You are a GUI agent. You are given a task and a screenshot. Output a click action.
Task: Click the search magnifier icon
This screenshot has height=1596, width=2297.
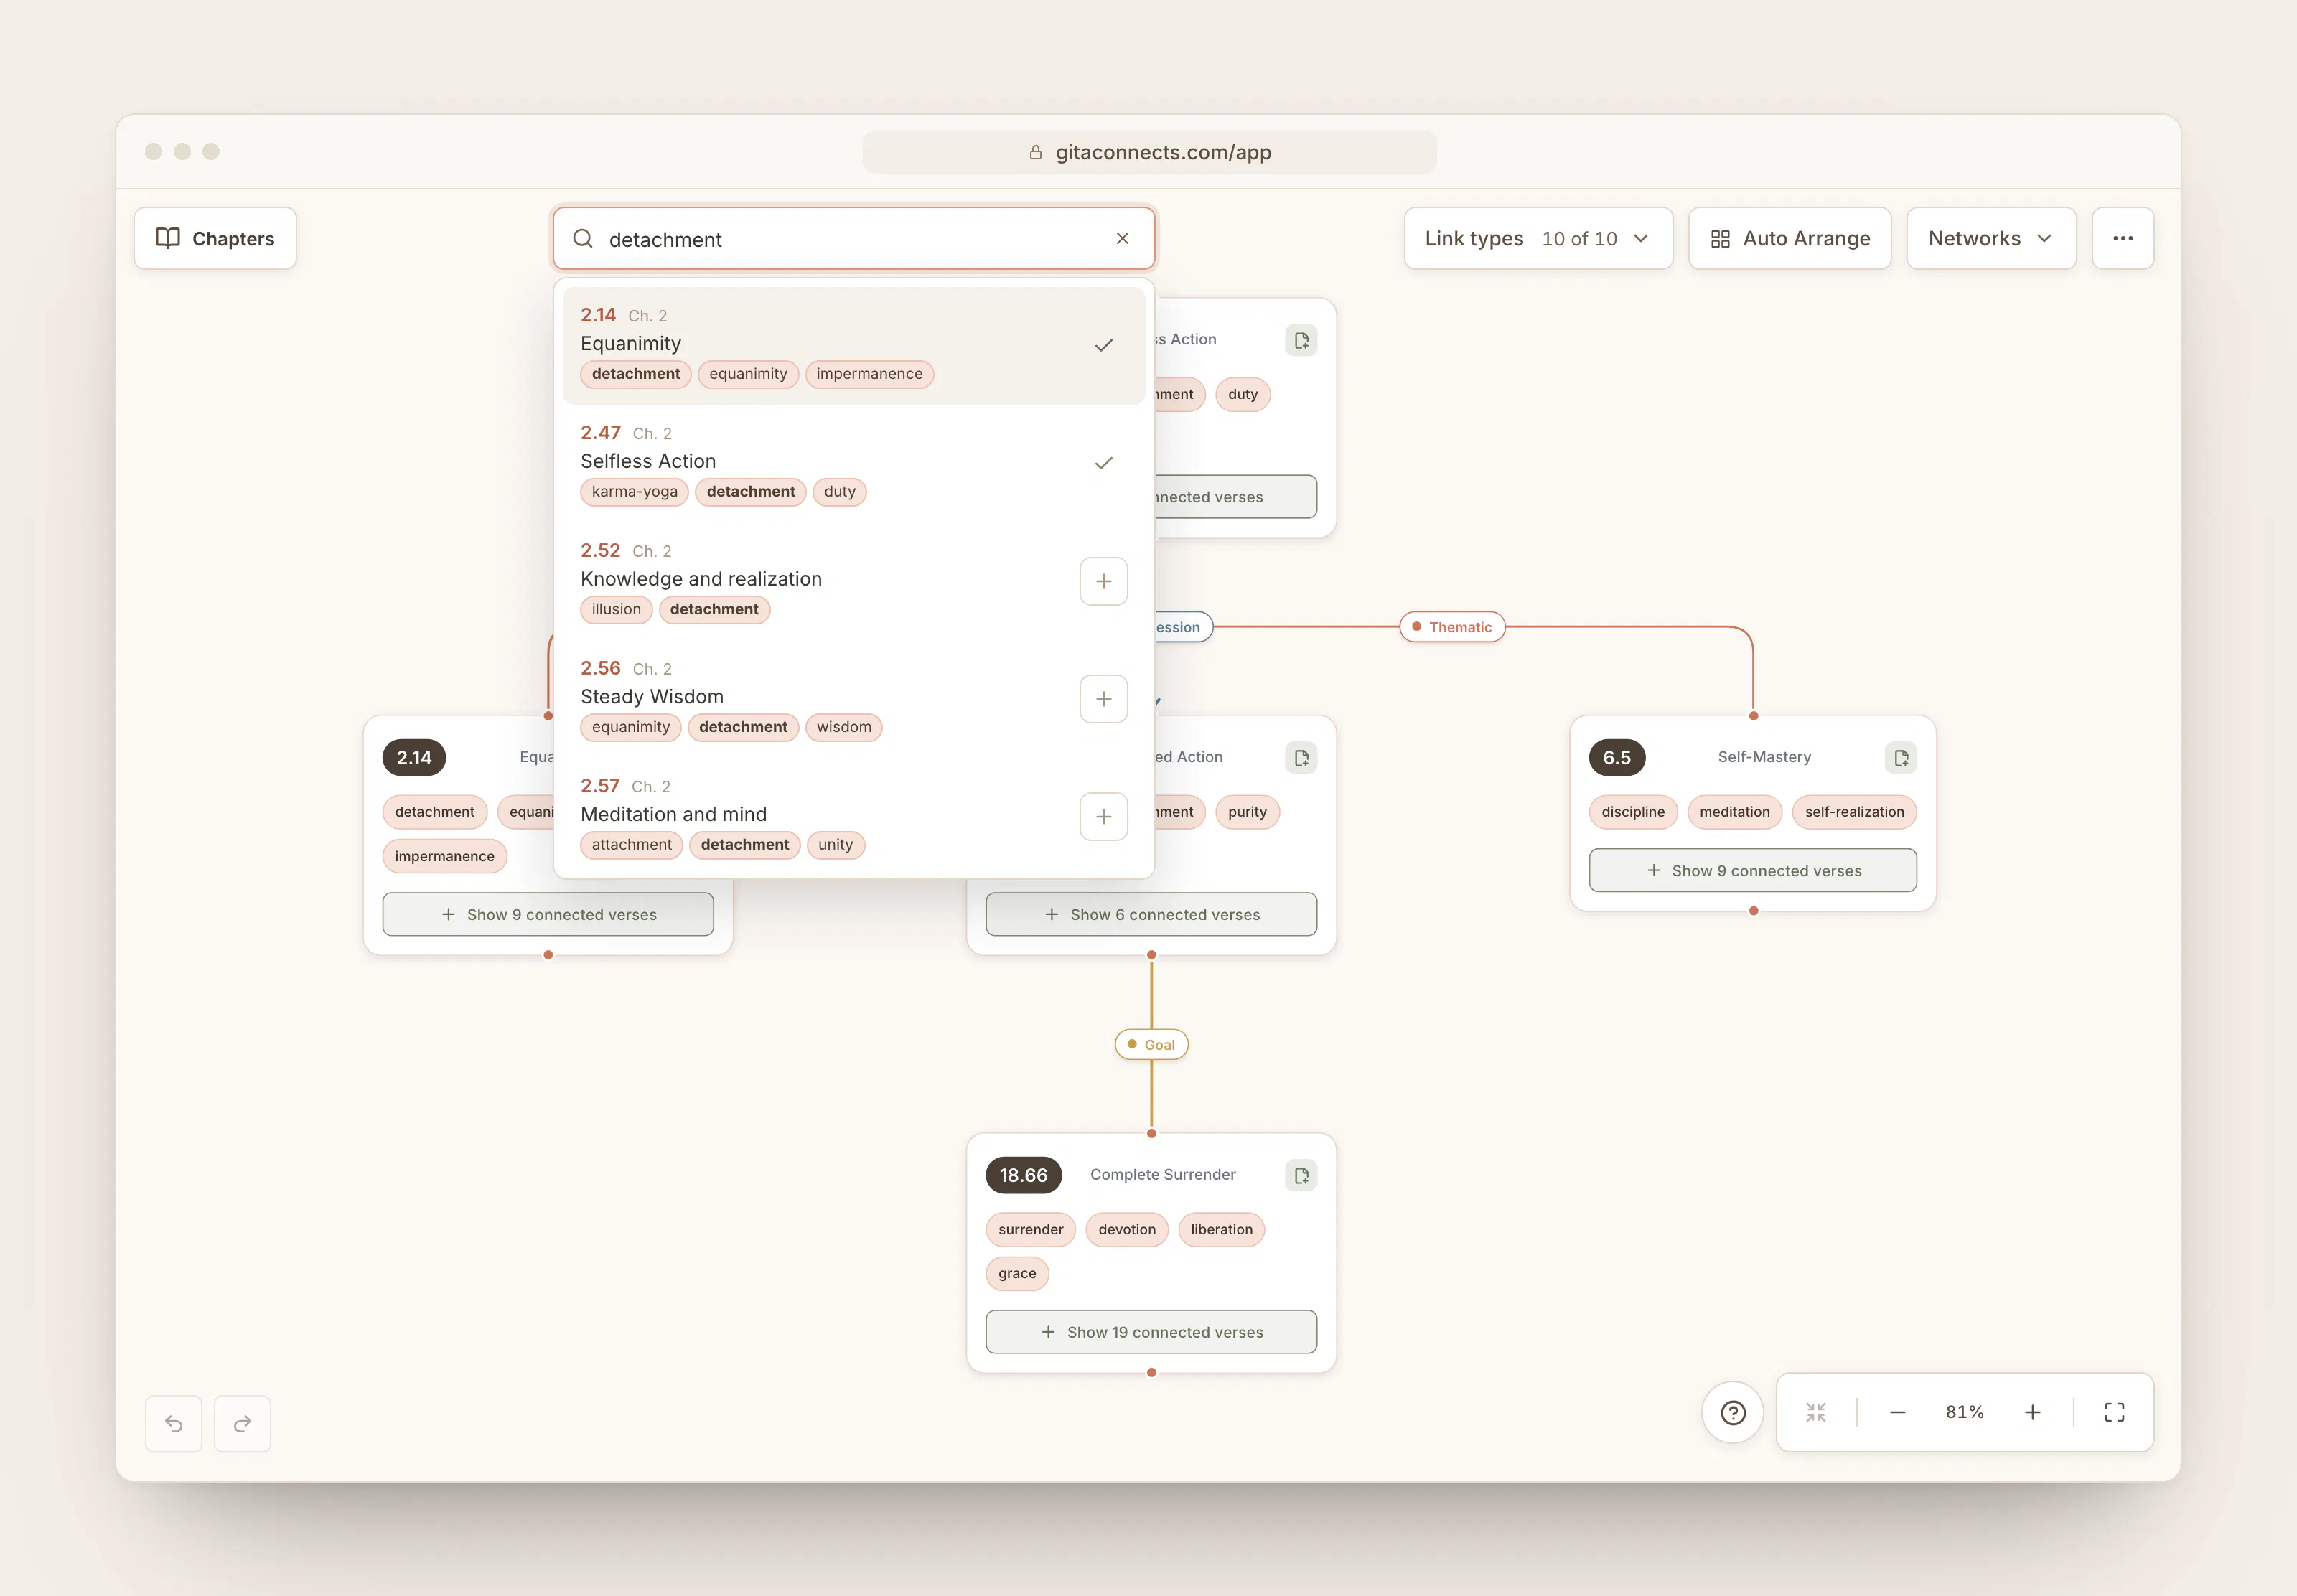583,238
